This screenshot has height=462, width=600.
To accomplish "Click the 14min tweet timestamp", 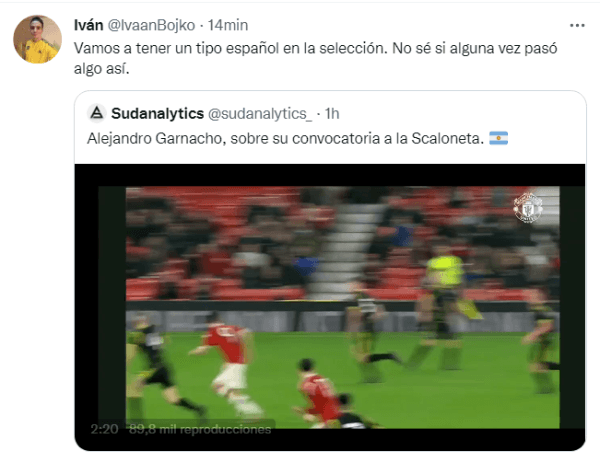I will 228,25.
